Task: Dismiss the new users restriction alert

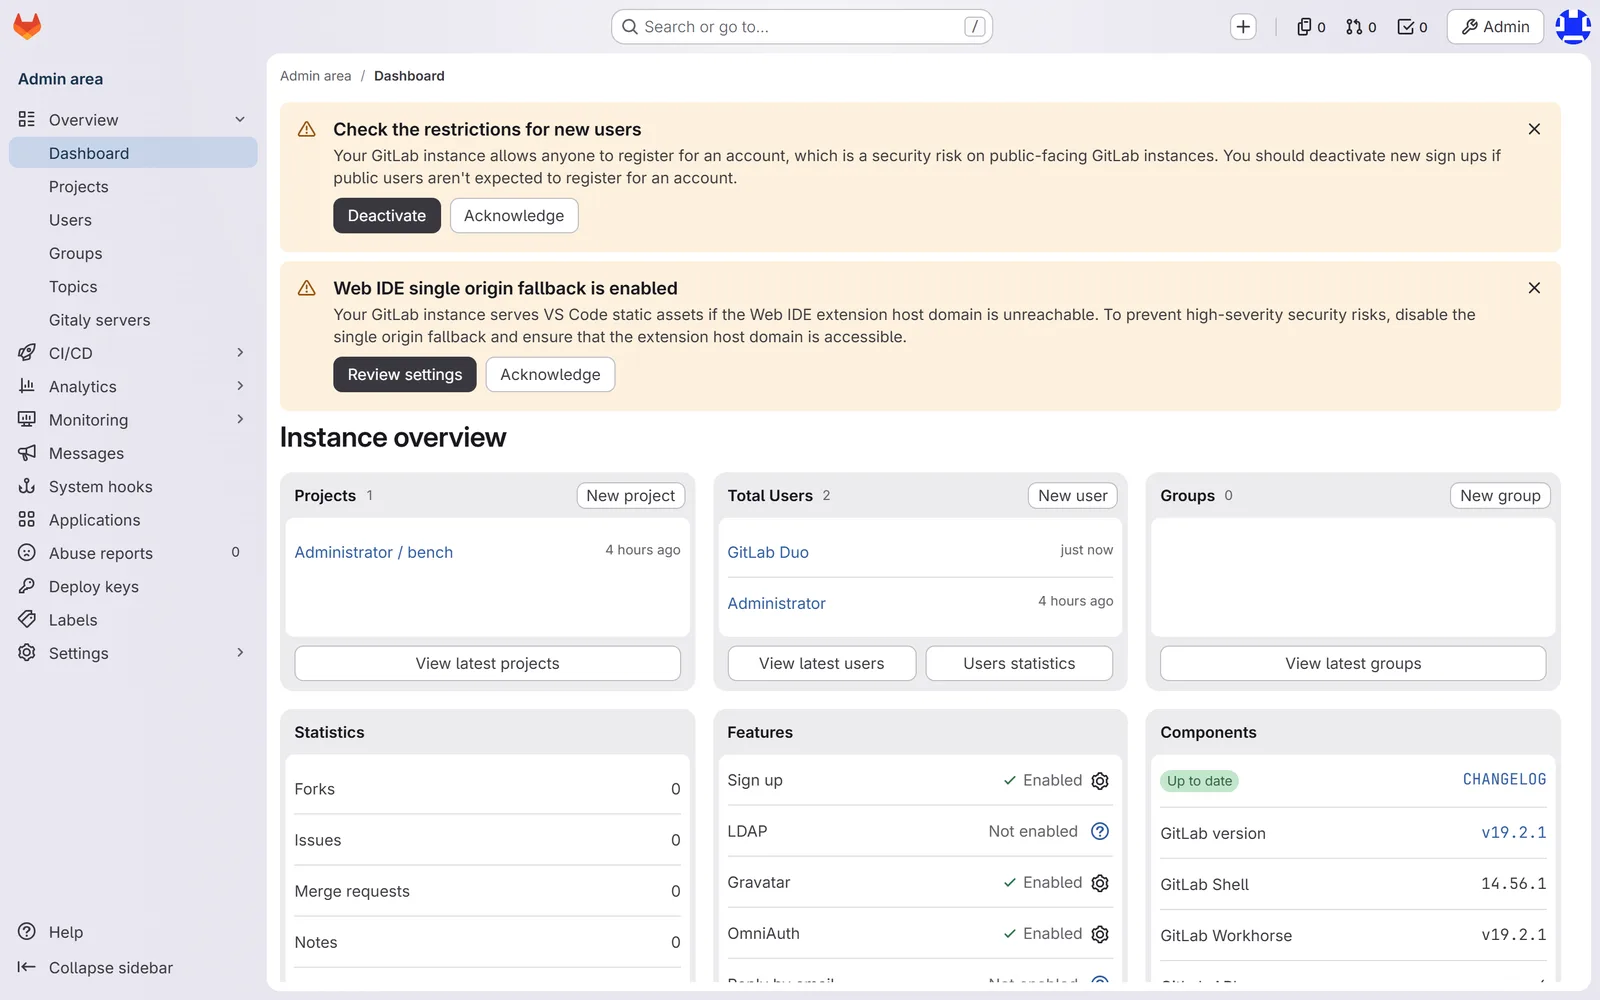Action: (1534, 129)
